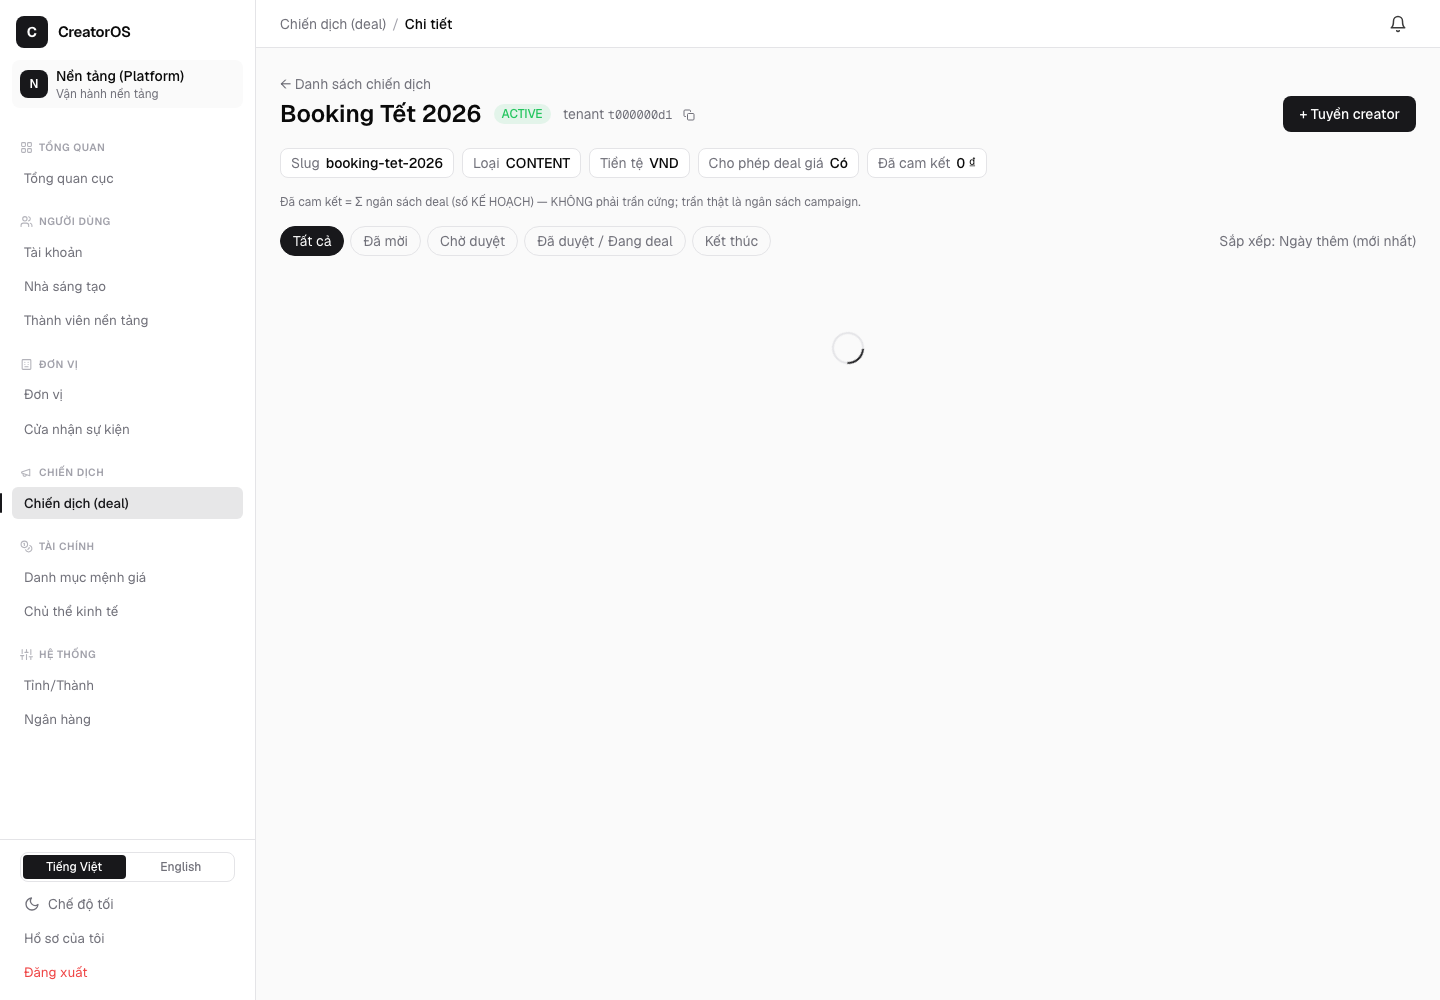
Task: Click the ACTIVE status badge
Action: pyautogui.click(x=522, y=114)
